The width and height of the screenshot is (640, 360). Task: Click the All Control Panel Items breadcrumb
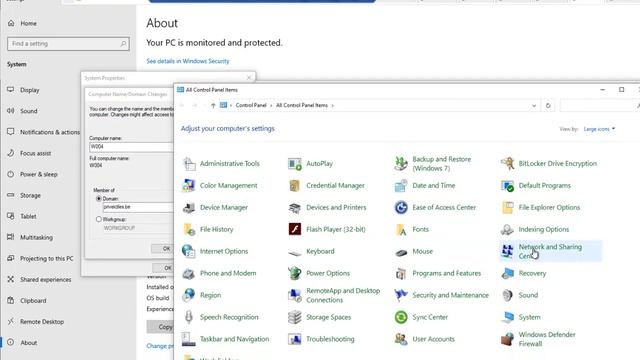302,105
